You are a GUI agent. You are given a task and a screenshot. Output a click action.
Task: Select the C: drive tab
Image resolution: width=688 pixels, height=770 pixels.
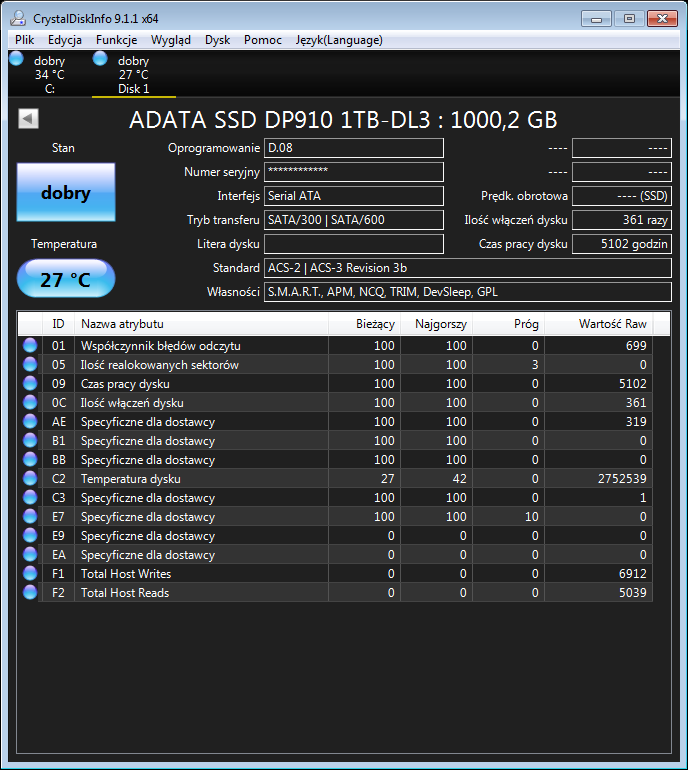pos(49,75)
